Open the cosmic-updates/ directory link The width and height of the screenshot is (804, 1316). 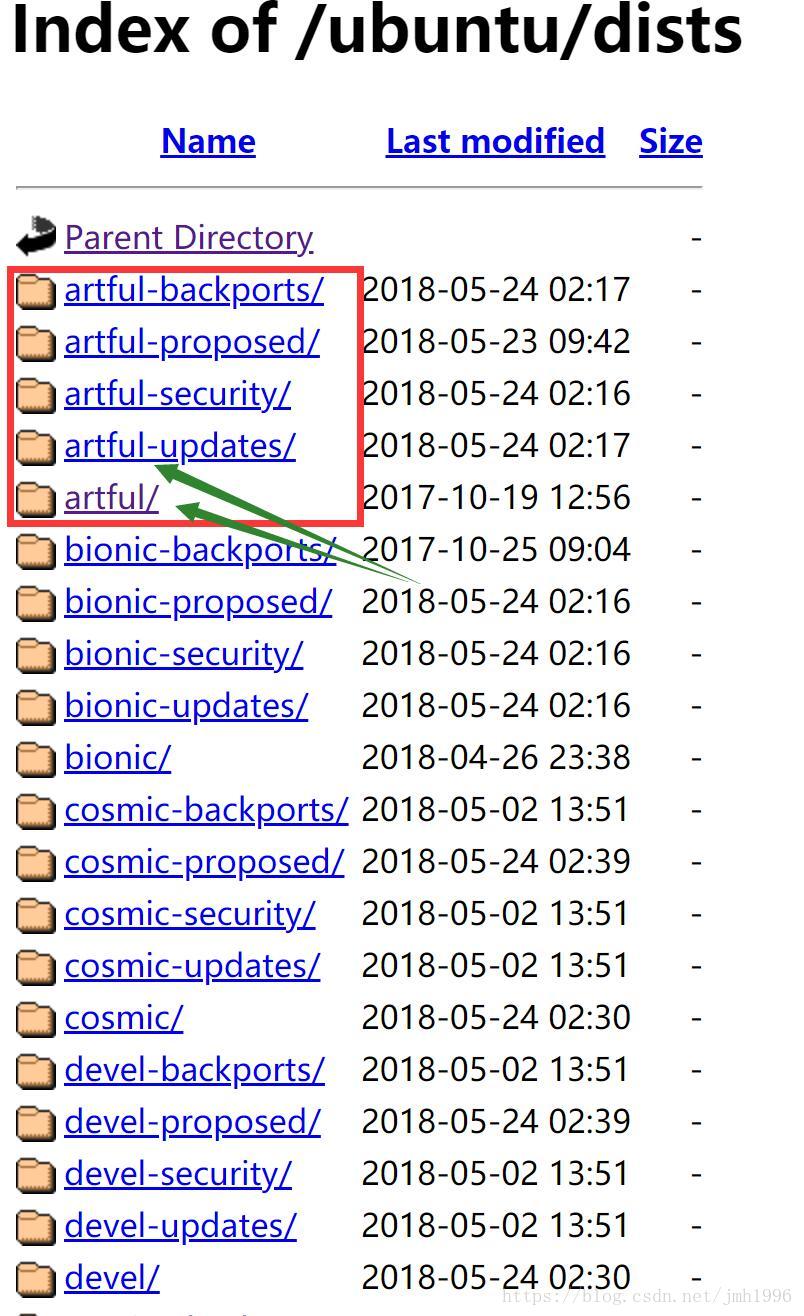point(192,965)
